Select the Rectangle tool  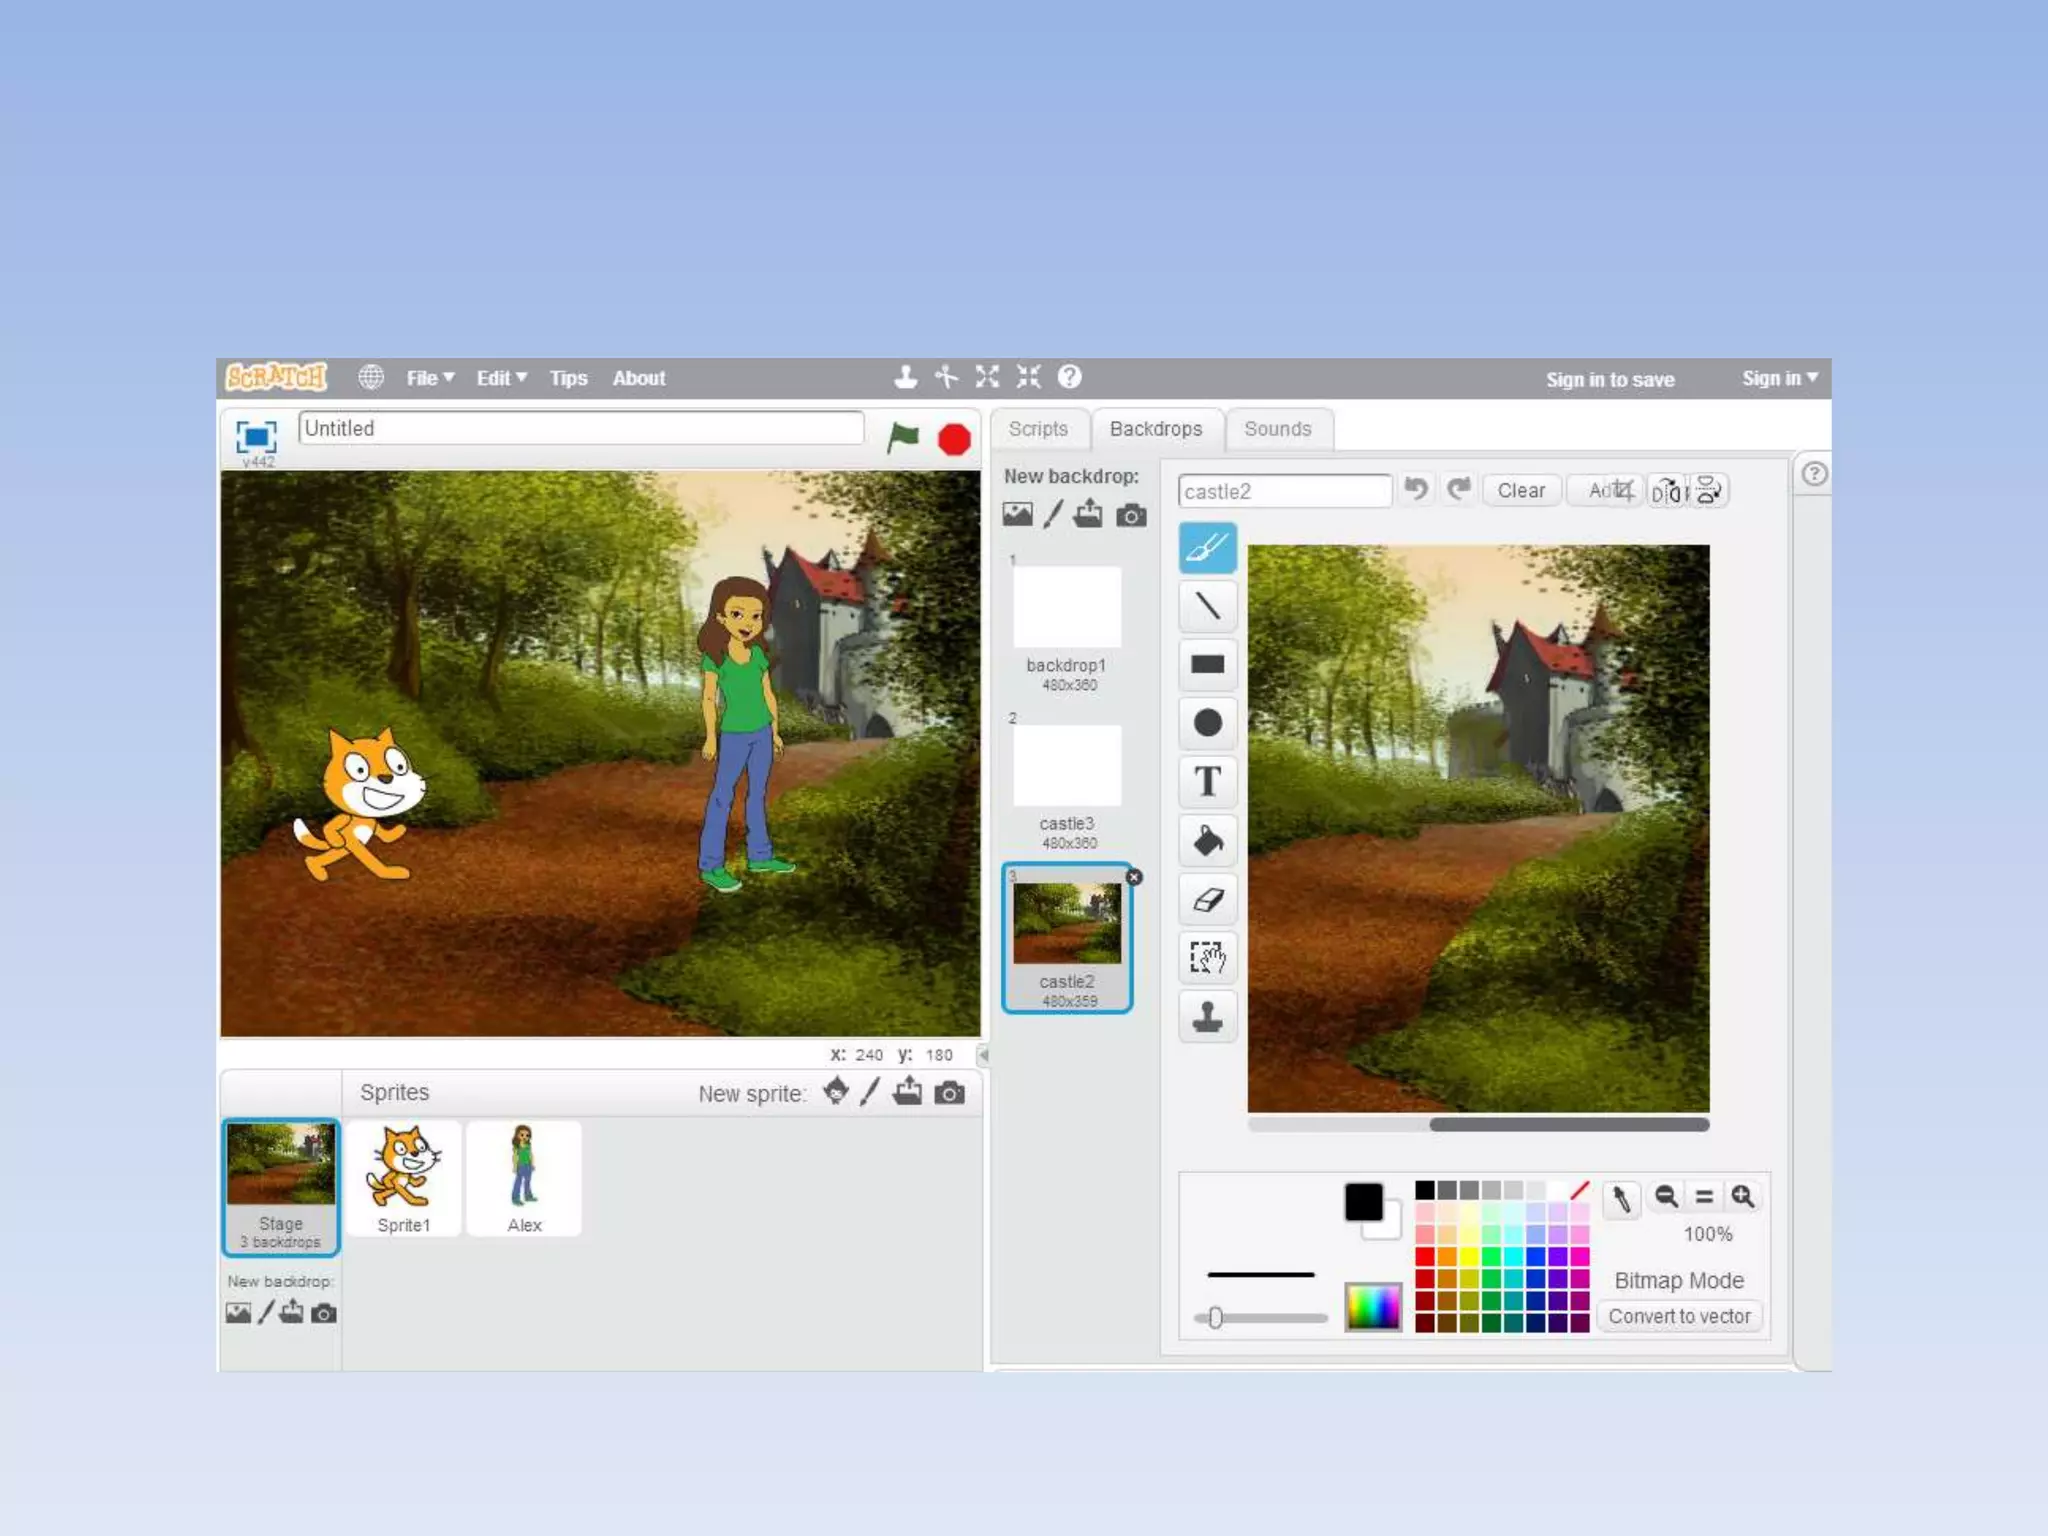click(1207, 664)
